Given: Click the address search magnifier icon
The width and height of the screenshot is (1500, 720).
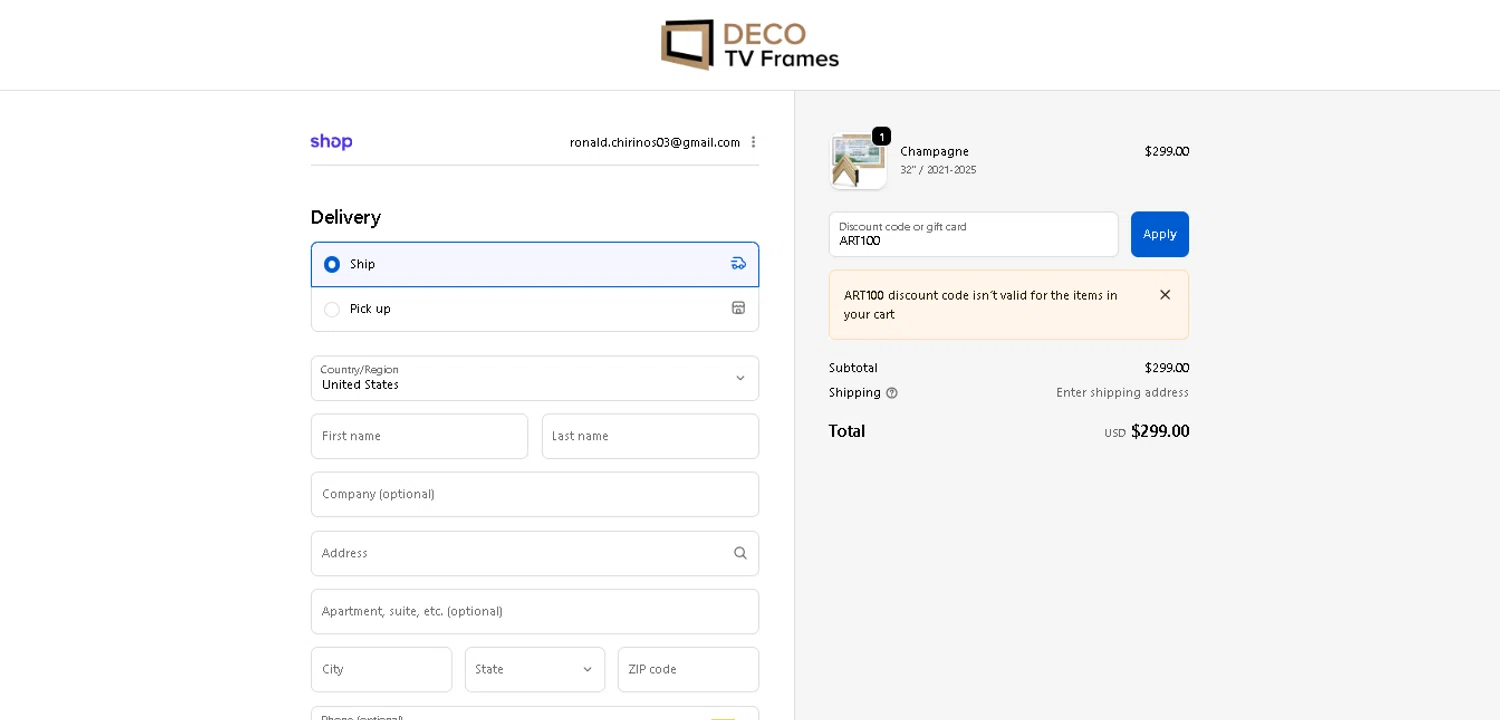Looking at the screenshot, I should click(740, 553).
